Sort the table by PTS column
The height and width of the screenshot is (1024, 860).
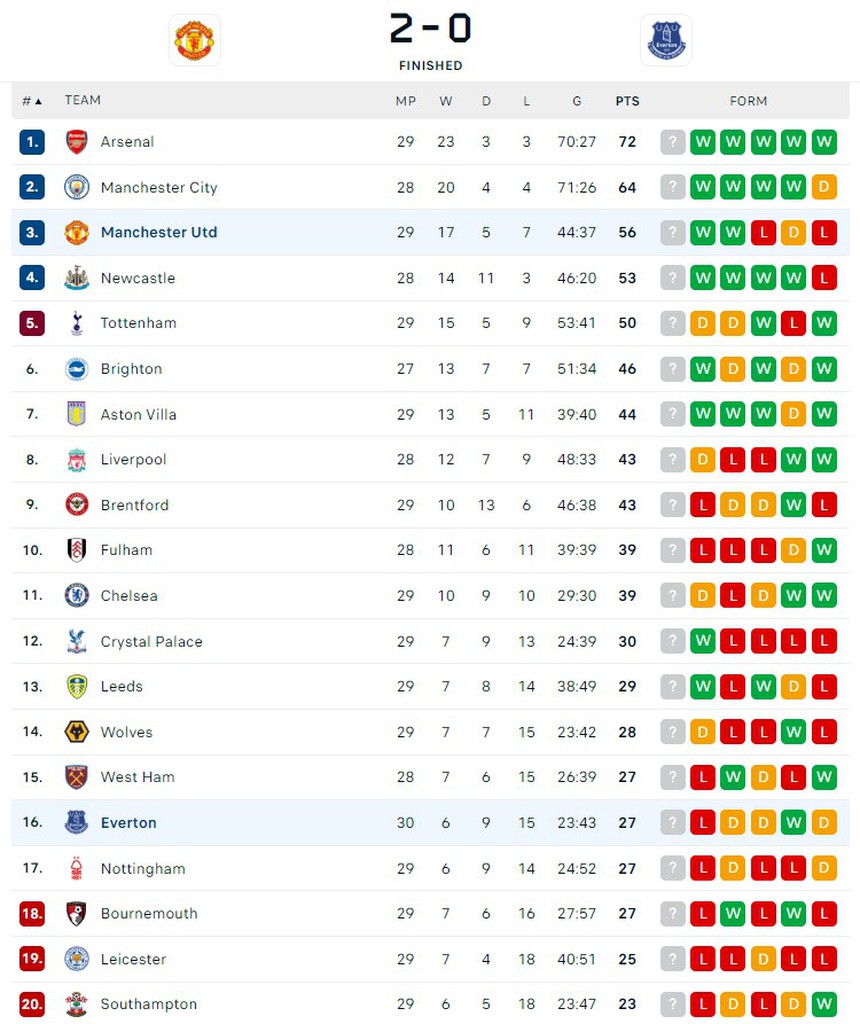[x=627, y=100]
